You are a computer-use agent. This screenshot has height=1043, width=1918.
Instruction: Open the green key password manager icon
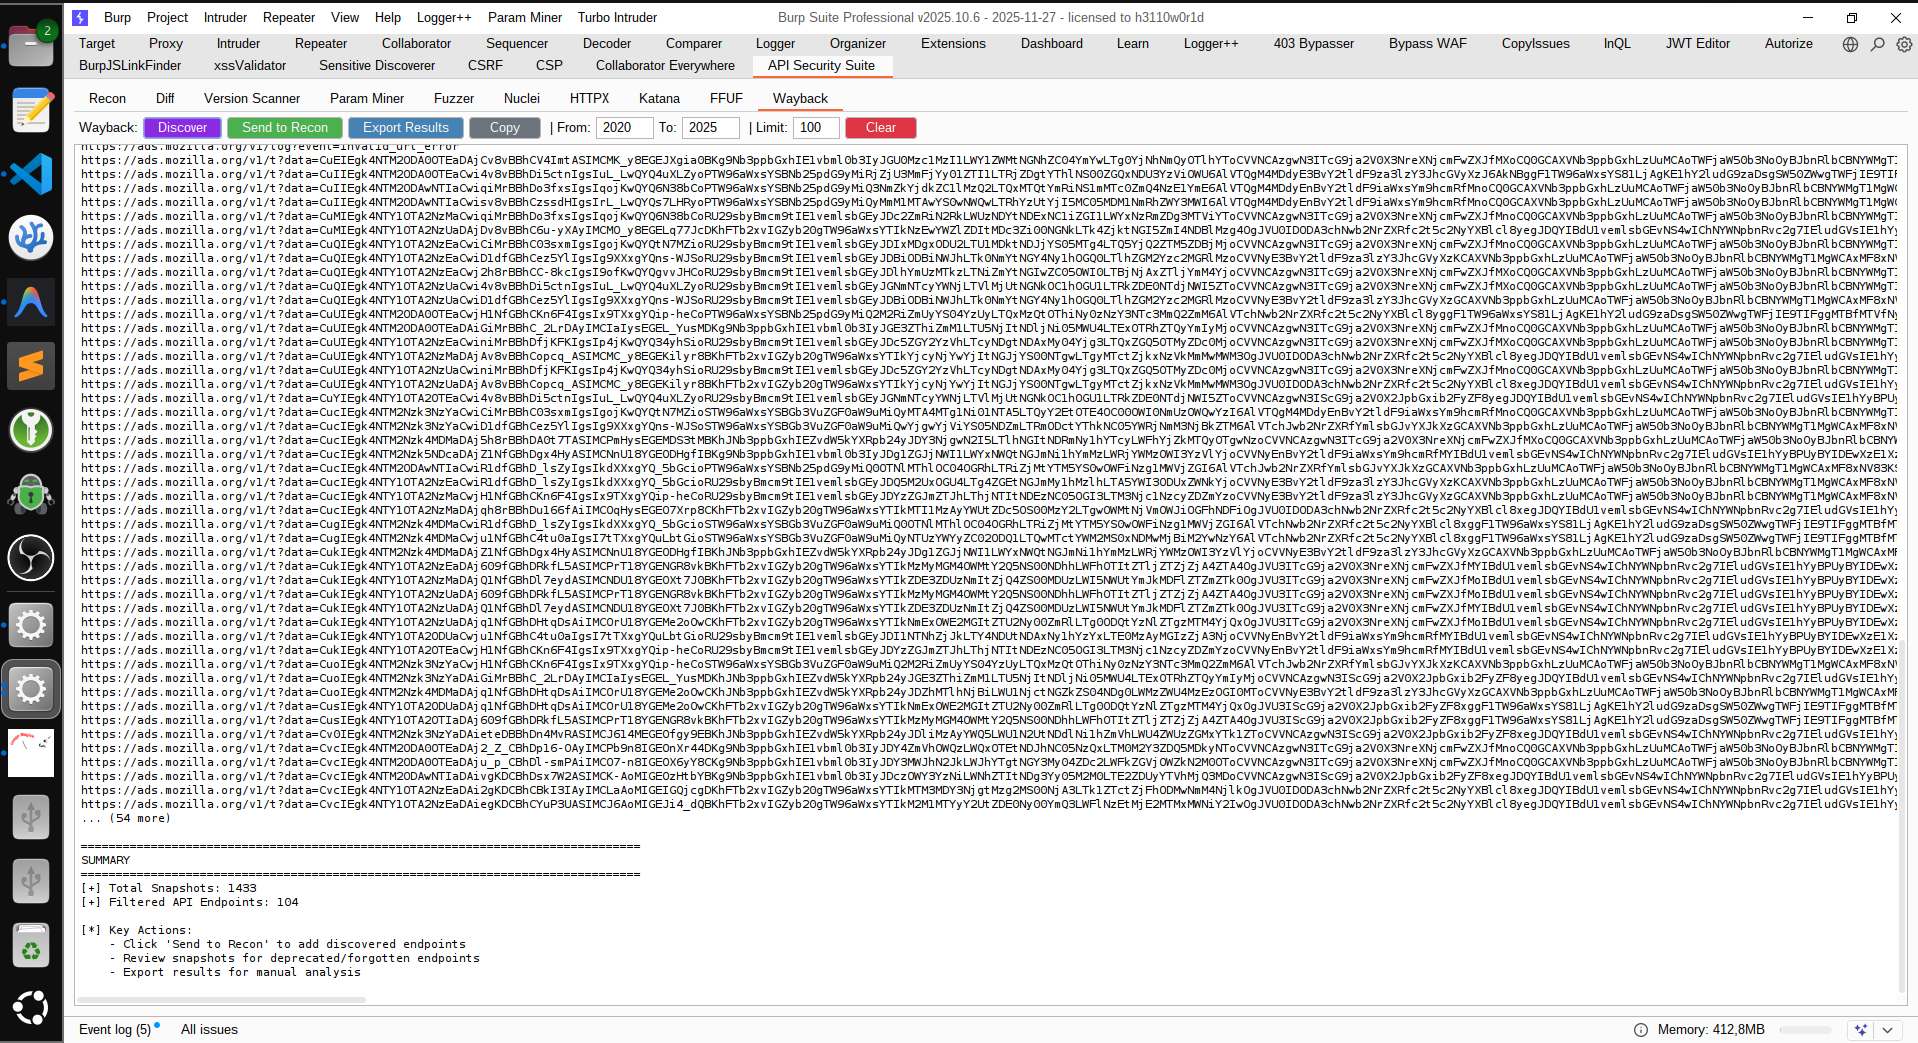(x=31, y=430)
